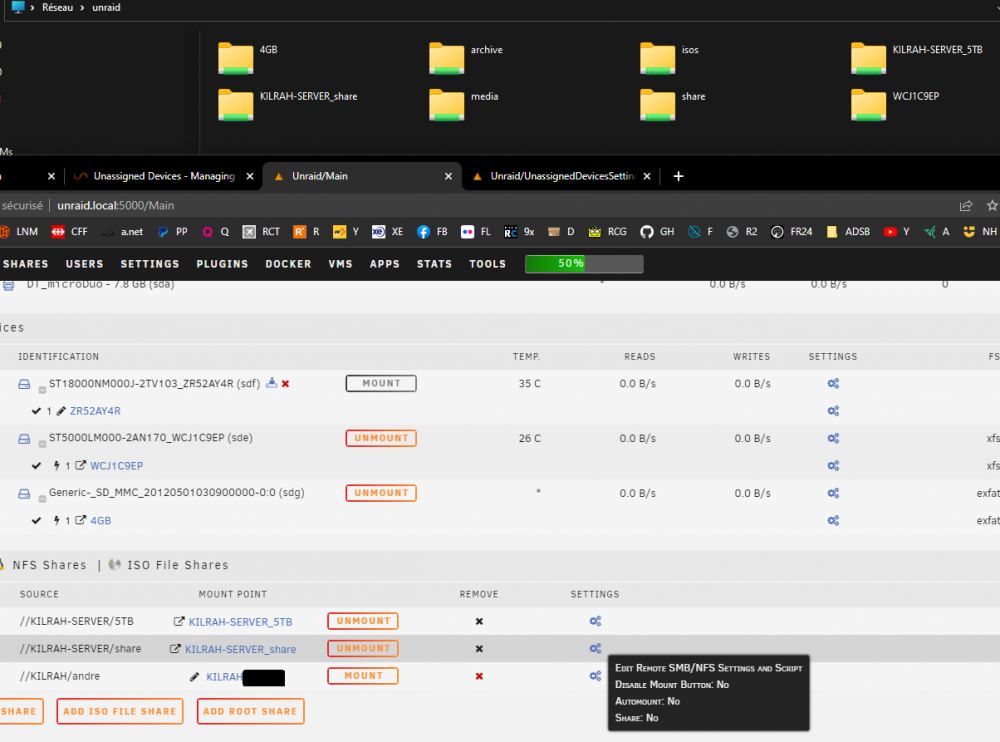Click ADD ISO FILE SHARE button
The width and height of the screenshot is (1000, 742).
[x=120, y=711]
